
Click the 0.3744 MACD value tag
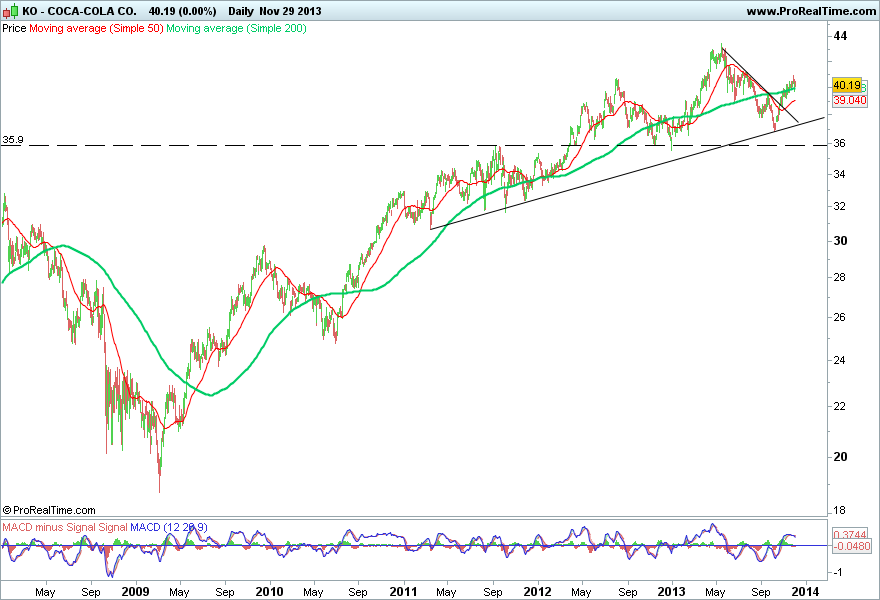(850, 534)
